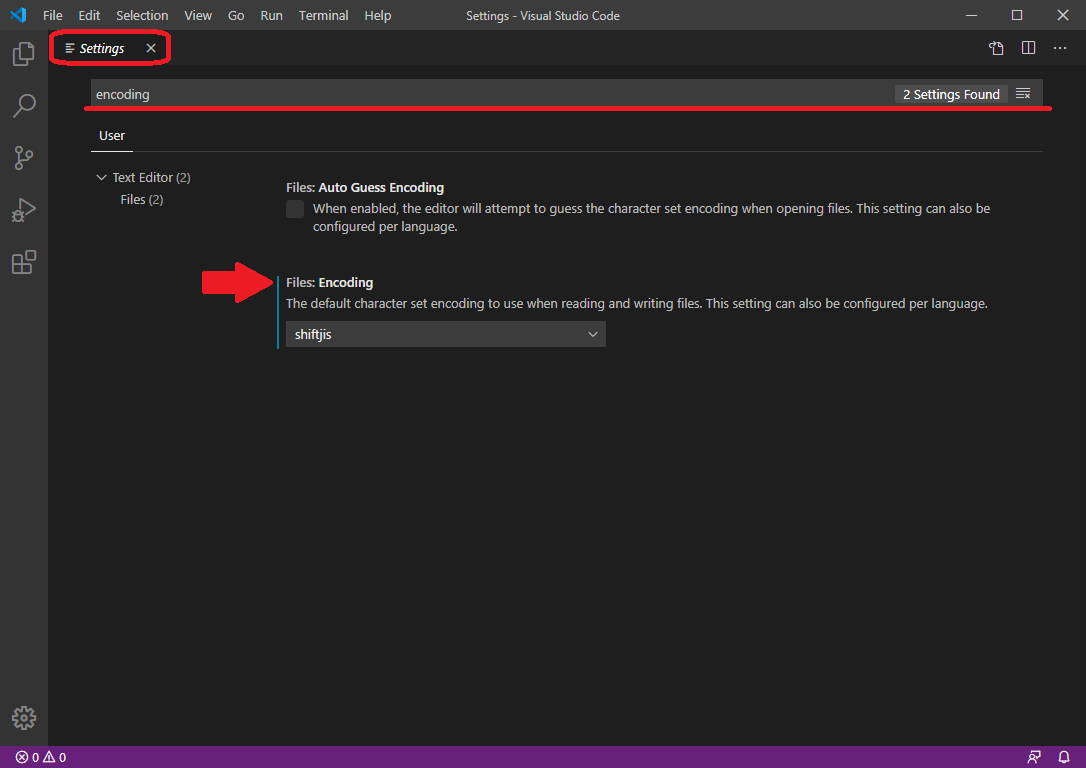Viewport: 1086px width, 768px height.
Task: Click the 2 Settings Found badge
Action: 951,94
